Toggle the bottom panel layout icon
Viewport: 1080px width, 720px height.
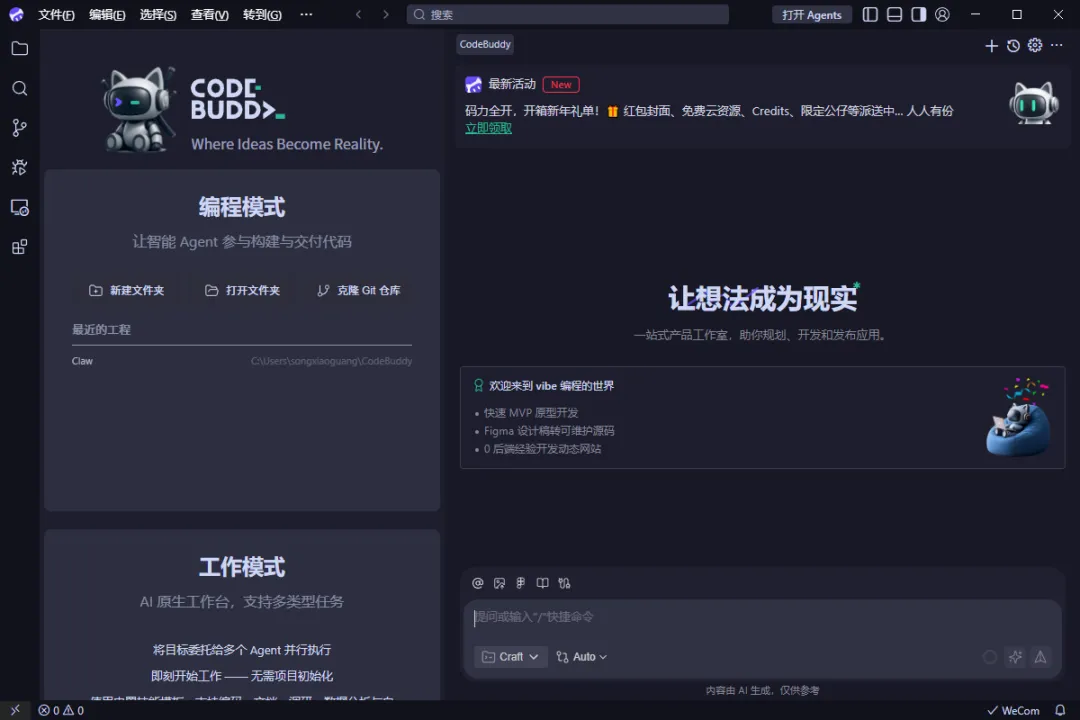[894, 14]
